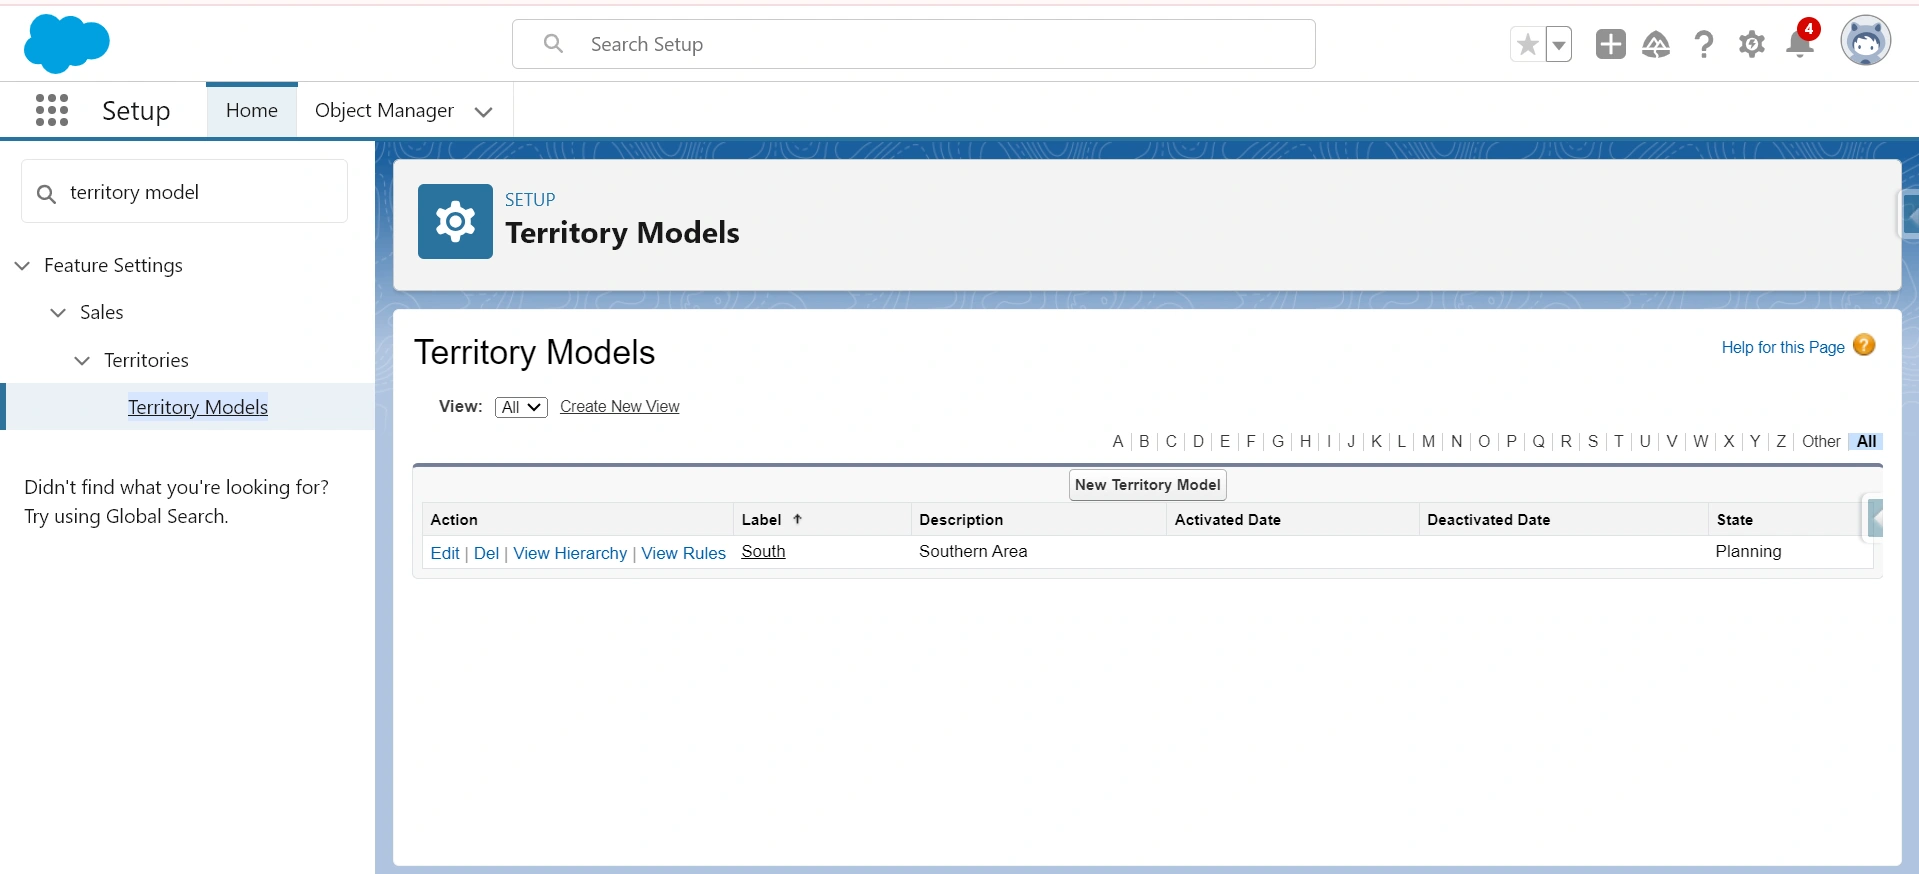The height and width of the screenshot is (874, 1919).
Task: Focus the Search Setup field
Action: tap(913, 44)
